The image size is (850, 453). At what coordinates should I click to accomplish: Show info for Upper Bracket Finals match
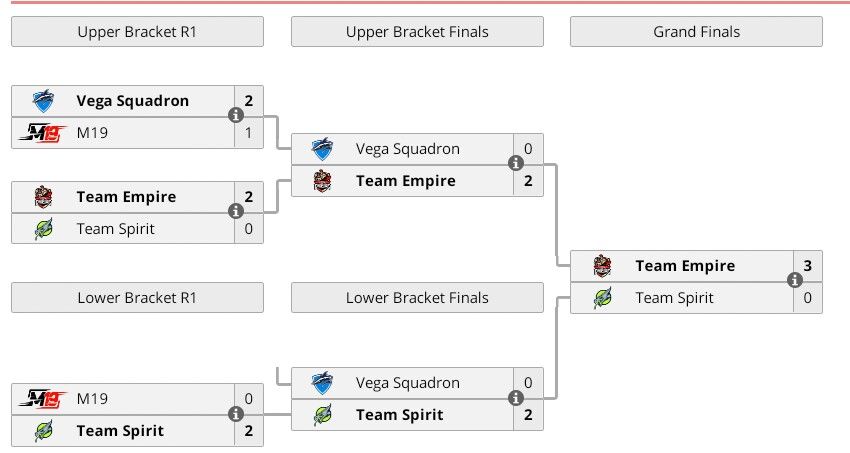[x=516, y=164]
